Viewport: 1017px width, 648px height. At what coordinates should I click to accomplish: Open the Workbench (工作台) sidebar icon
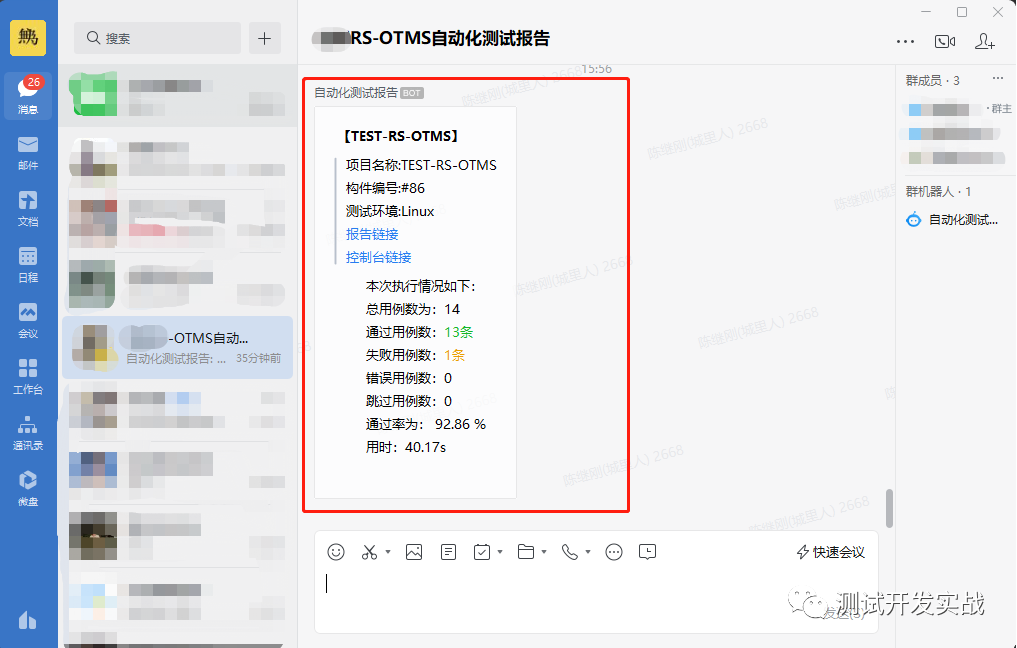[x=28, y=376]
